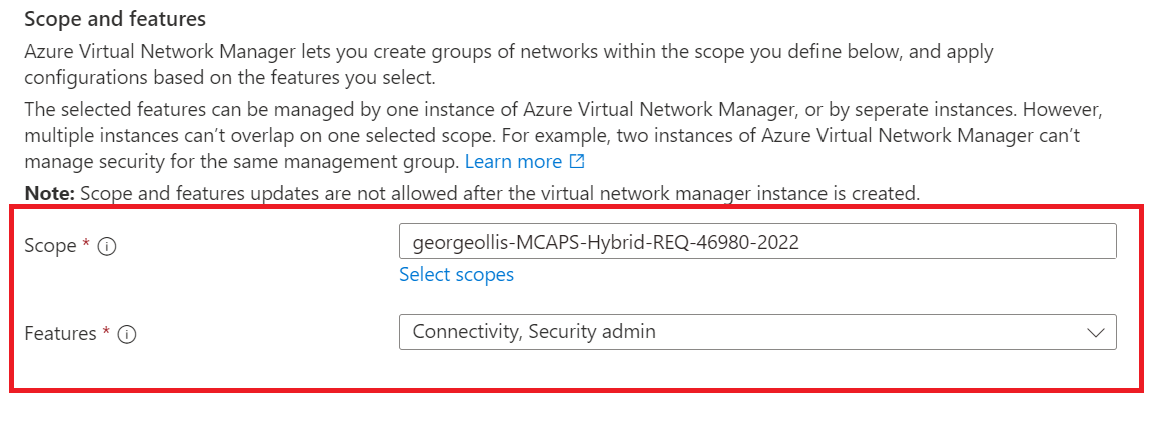The height and width of the screenshot is (439, 1174).
Task: Click the georgeollis-MCAPS-Hybrid-REQ-46980-2022 scope value
Action: [x=605, y=241]
